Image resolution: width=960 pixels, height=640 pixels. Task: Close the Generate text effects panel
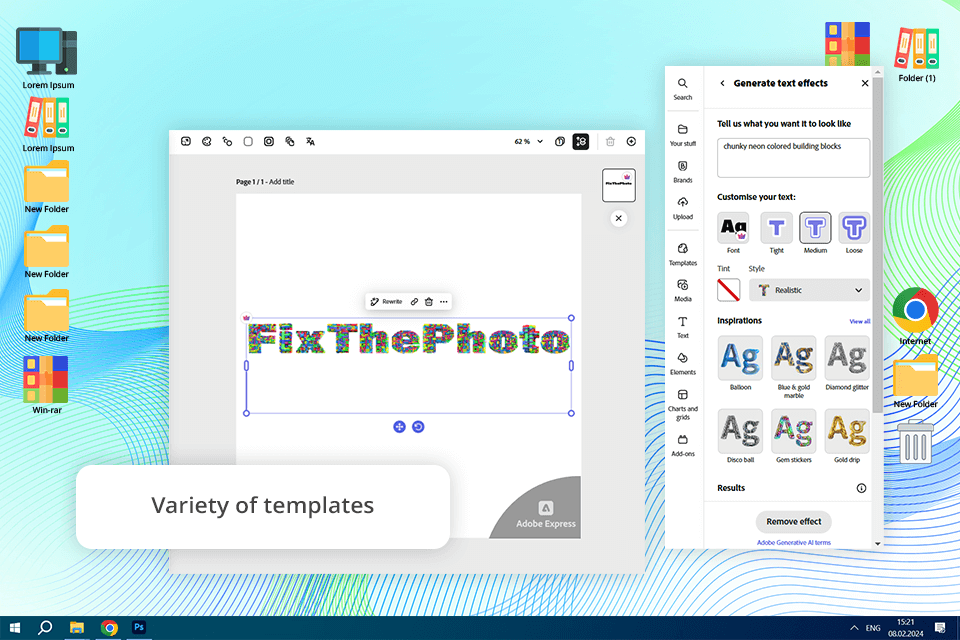click(864, 83)
